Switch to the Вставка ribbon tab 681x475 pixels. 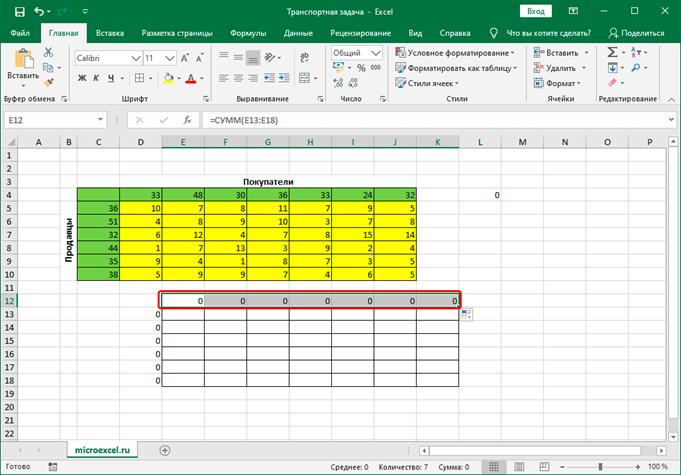tap(110, 33)
